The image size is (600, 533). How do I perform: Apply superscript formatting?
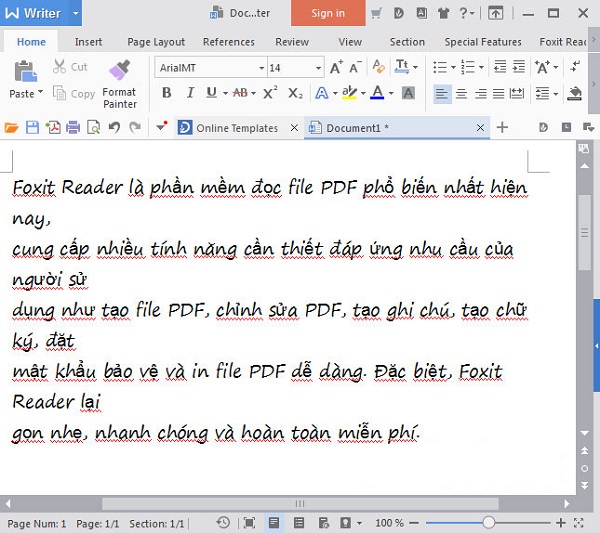(x=270, y=93)
